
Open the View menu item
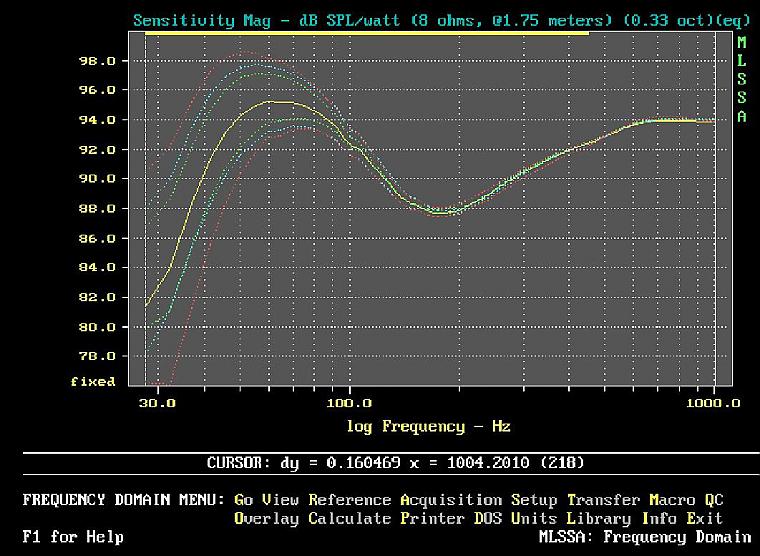(x=280, y=500)
